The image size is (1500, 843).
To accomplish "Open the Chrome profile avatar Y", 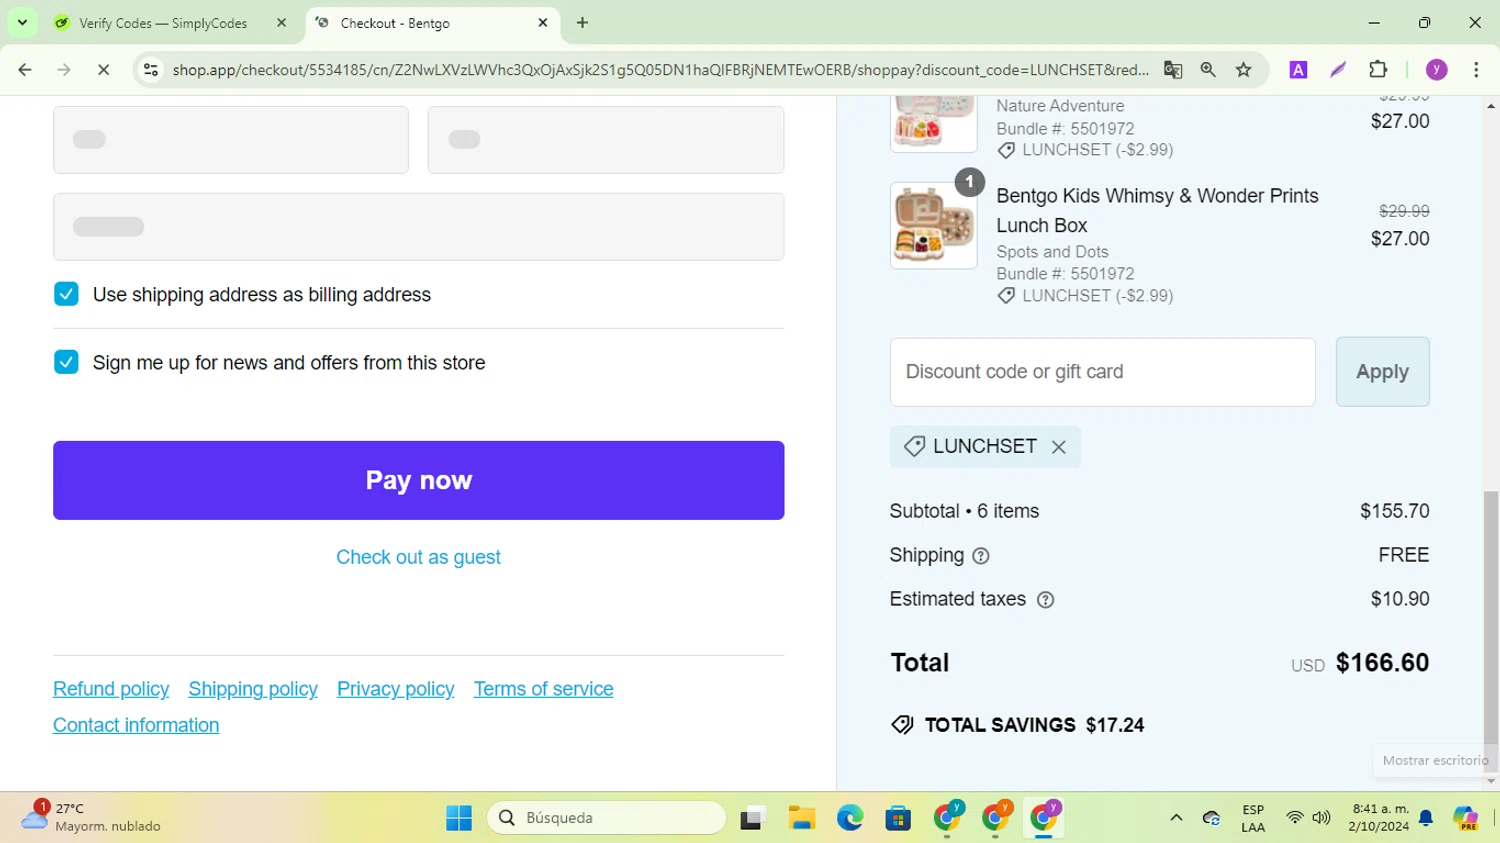I will (1437, 70).
